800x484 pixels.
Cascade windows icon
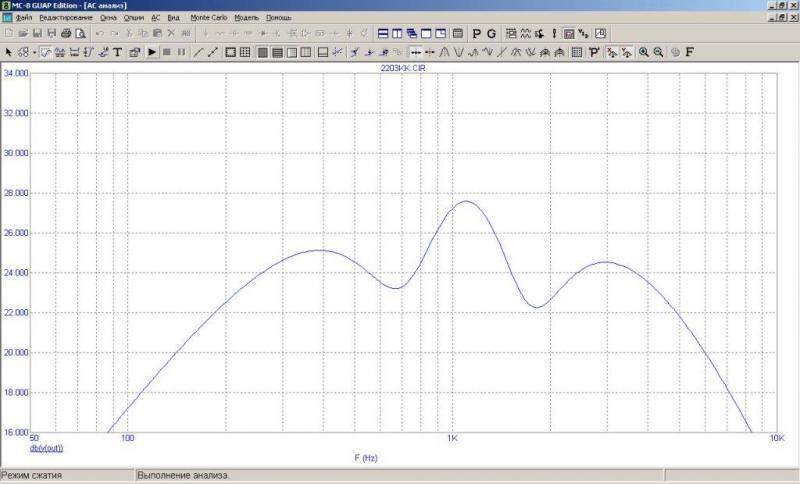(411, 34)
